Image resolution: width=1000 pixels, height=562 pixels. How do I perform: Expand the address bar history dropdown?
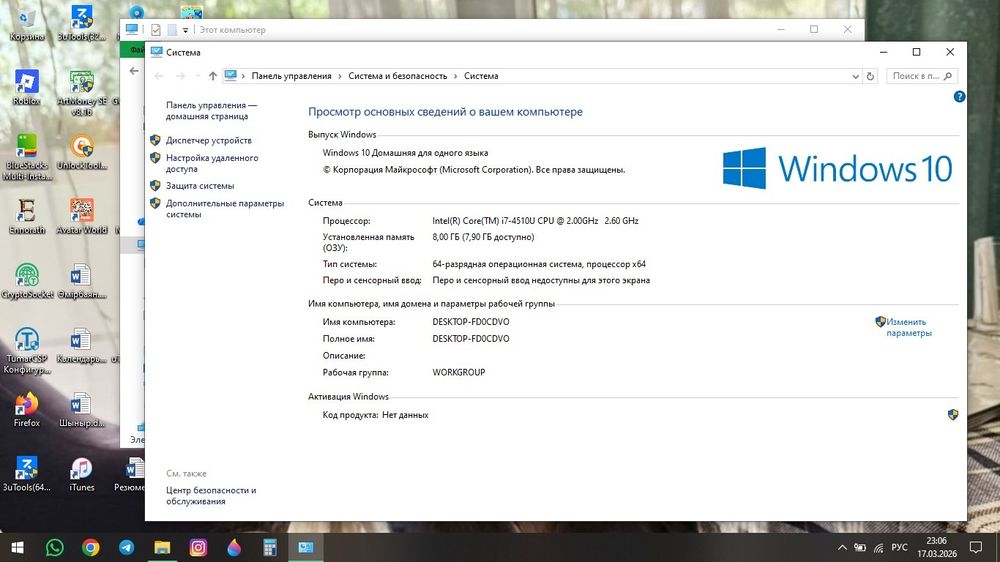tap(855, 76)
